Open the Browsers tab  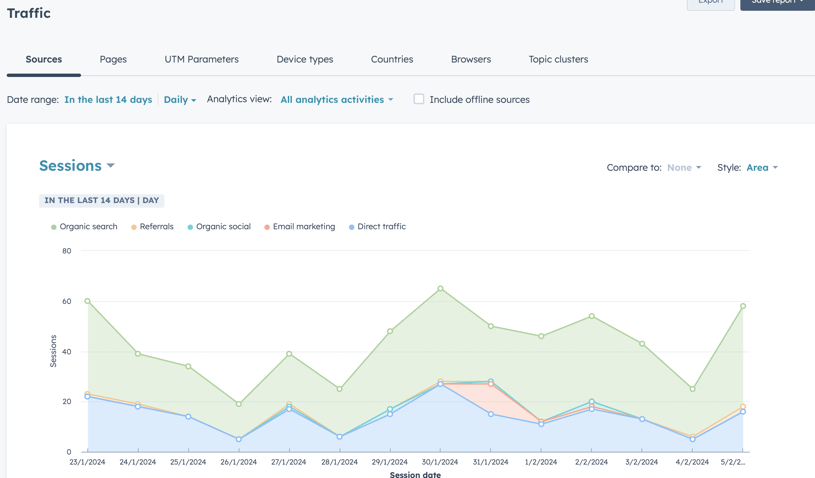(x=471, y=59)
